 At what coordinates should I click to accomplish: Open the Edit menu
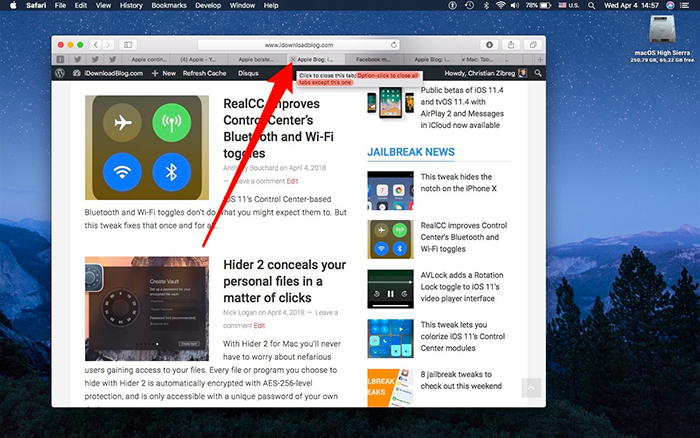81,5
